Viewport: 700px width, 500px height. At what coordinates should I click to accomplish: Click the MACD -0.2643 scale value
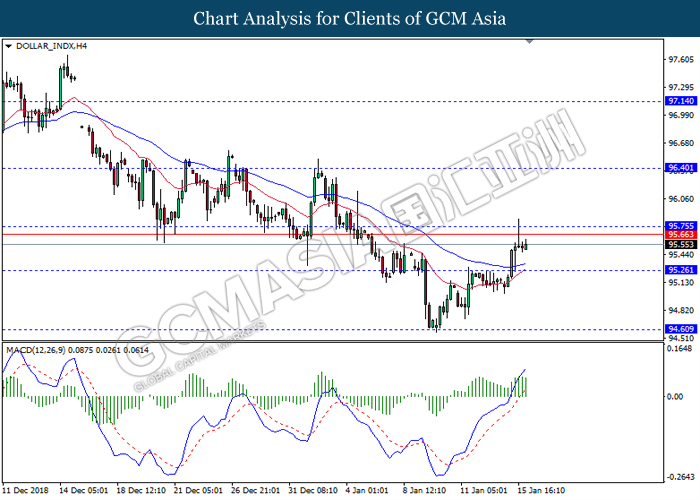pos(680,477)
